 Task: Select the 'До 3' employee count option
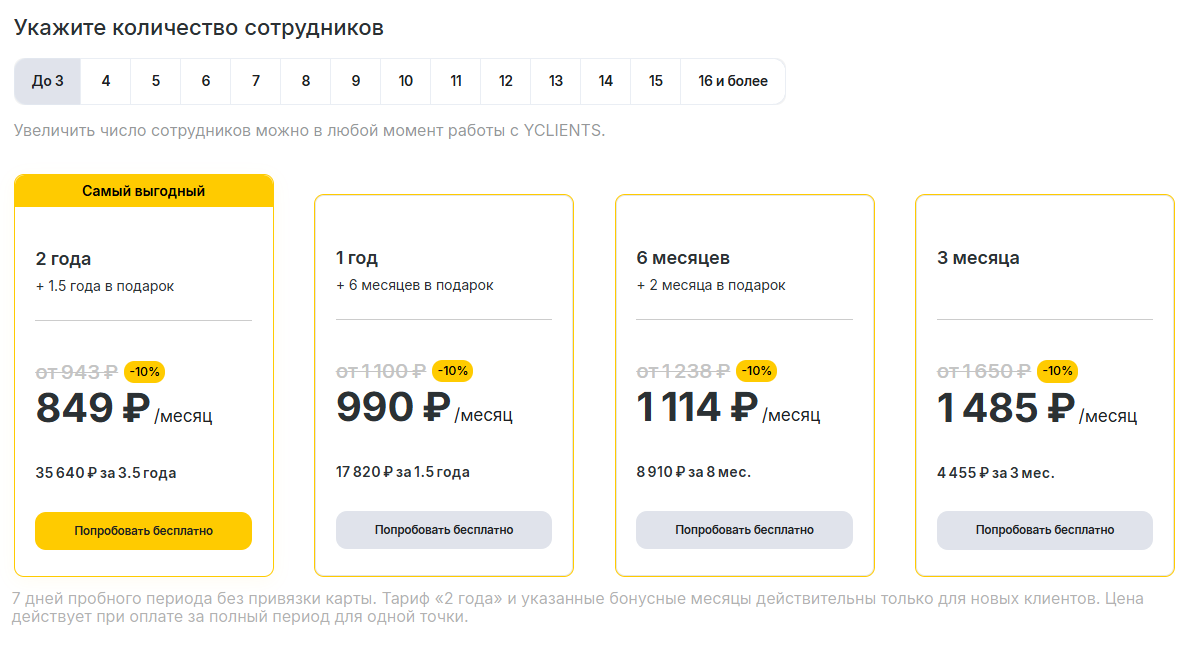tap(47, 81)
